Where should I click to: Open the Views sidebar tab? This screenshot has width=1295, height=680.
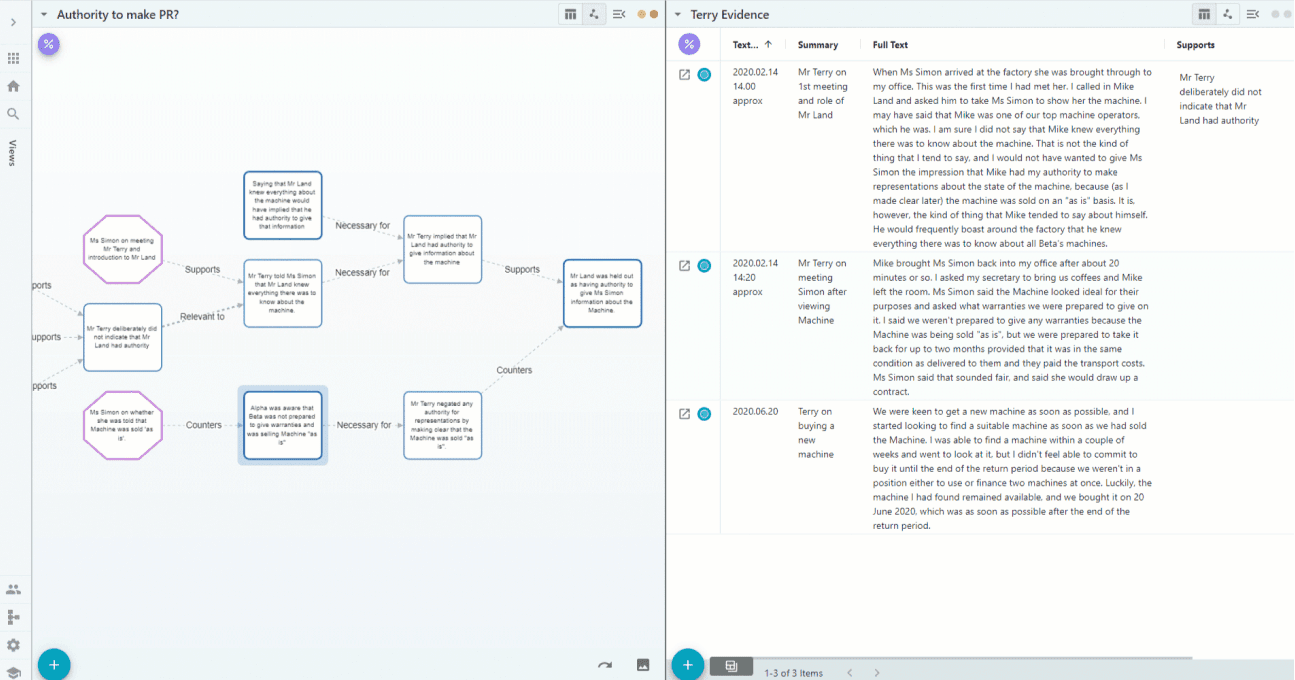click(13, 153)
